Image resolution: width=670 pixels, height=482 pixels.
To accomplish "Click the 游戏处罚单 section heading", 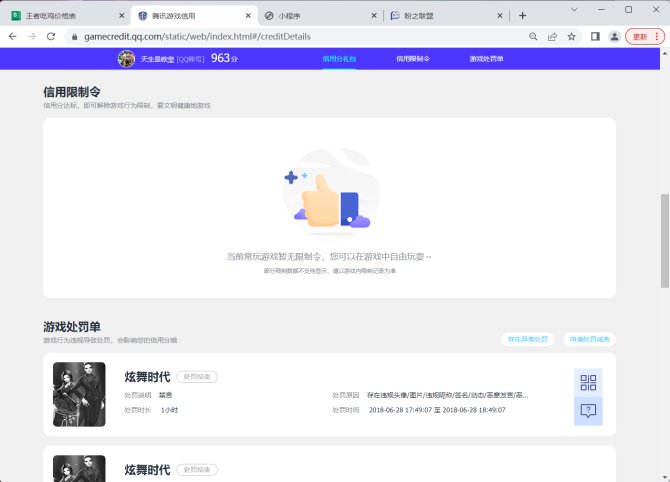I will coord(72,327).
